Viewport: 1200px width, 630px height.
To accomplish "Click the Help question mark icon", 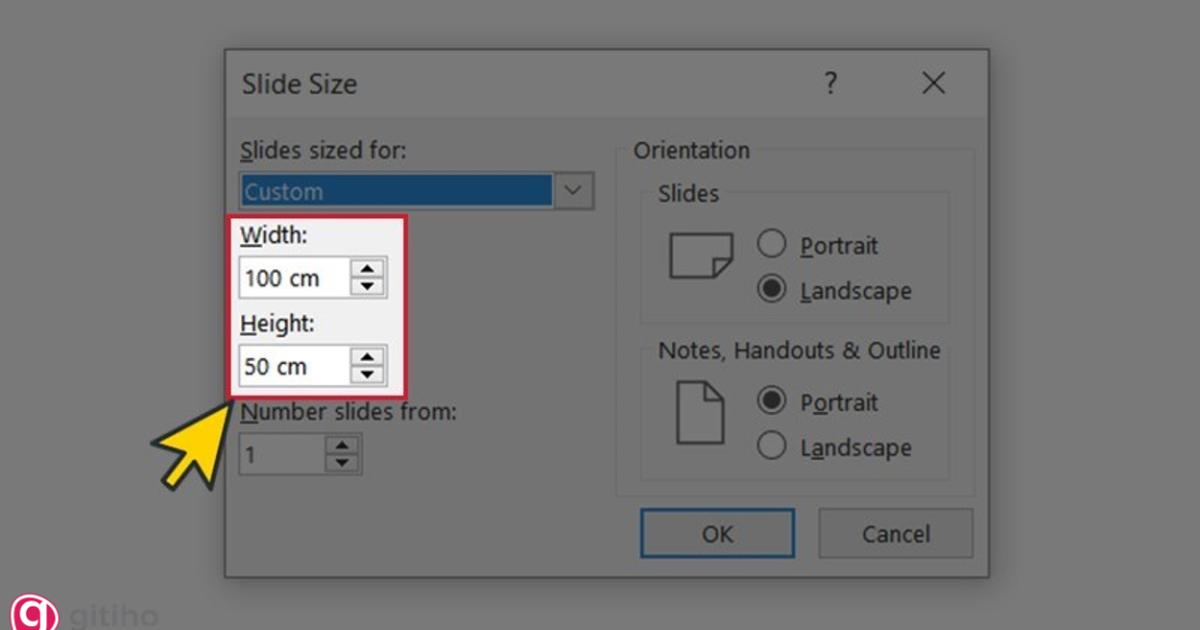I will (830, 84).
